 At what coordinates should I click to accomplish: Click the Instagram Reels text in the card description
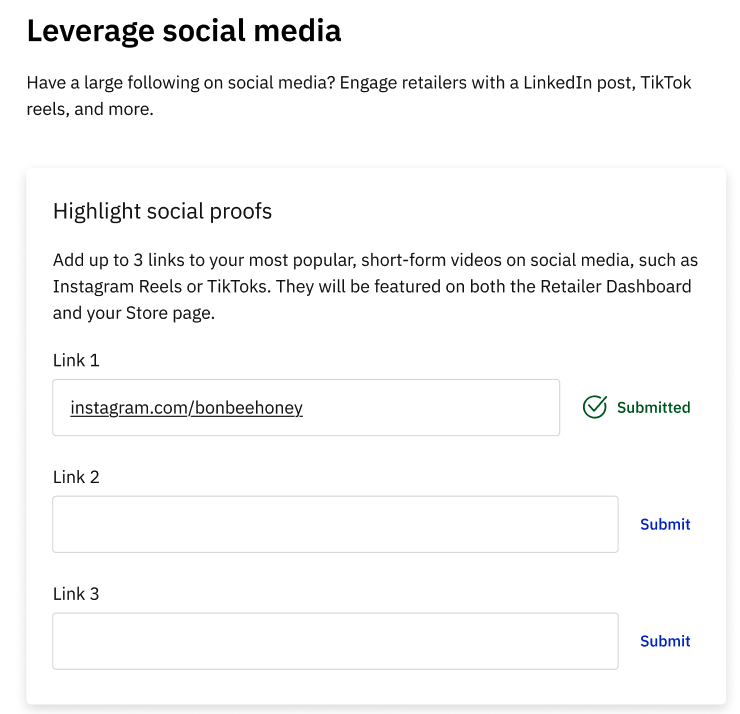pyautogui.click(x=117, y=286)
